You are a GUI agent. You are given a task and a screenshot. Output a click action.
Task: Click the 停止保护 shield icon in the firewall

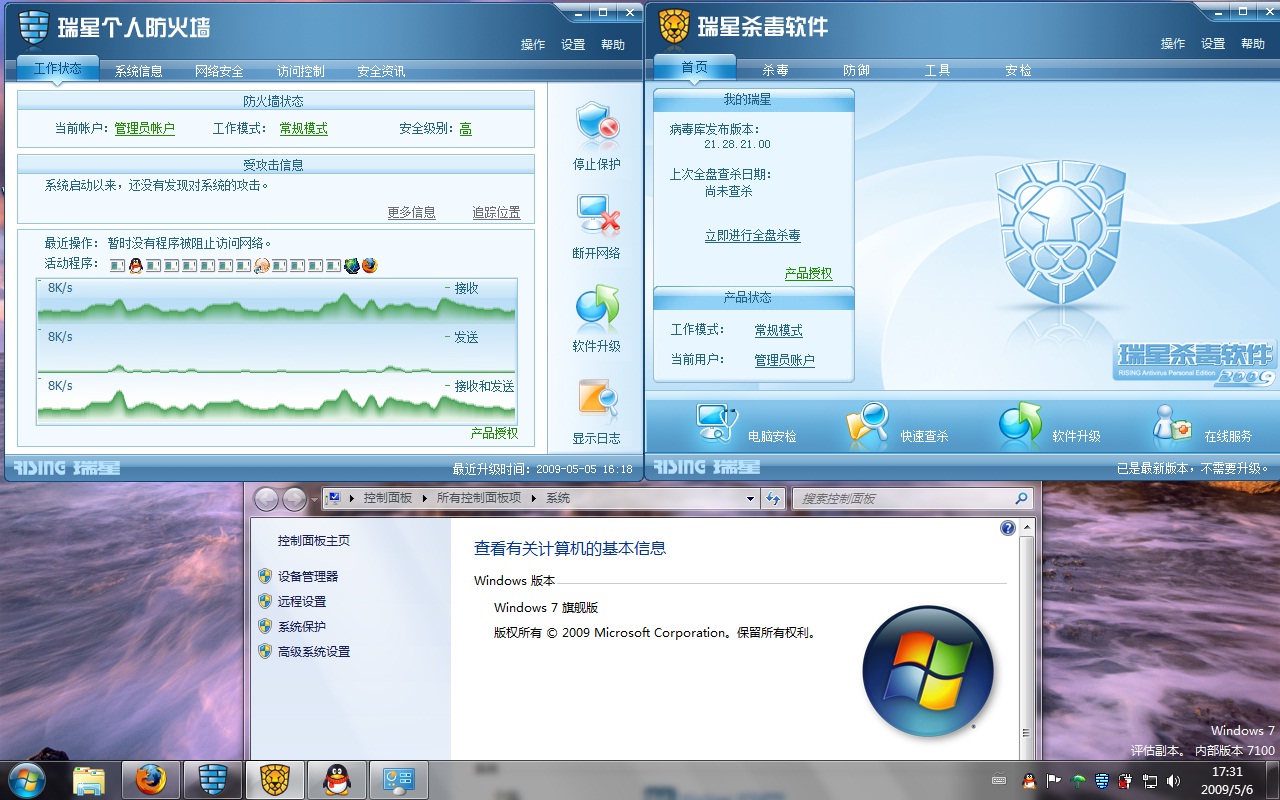point(597,125)
